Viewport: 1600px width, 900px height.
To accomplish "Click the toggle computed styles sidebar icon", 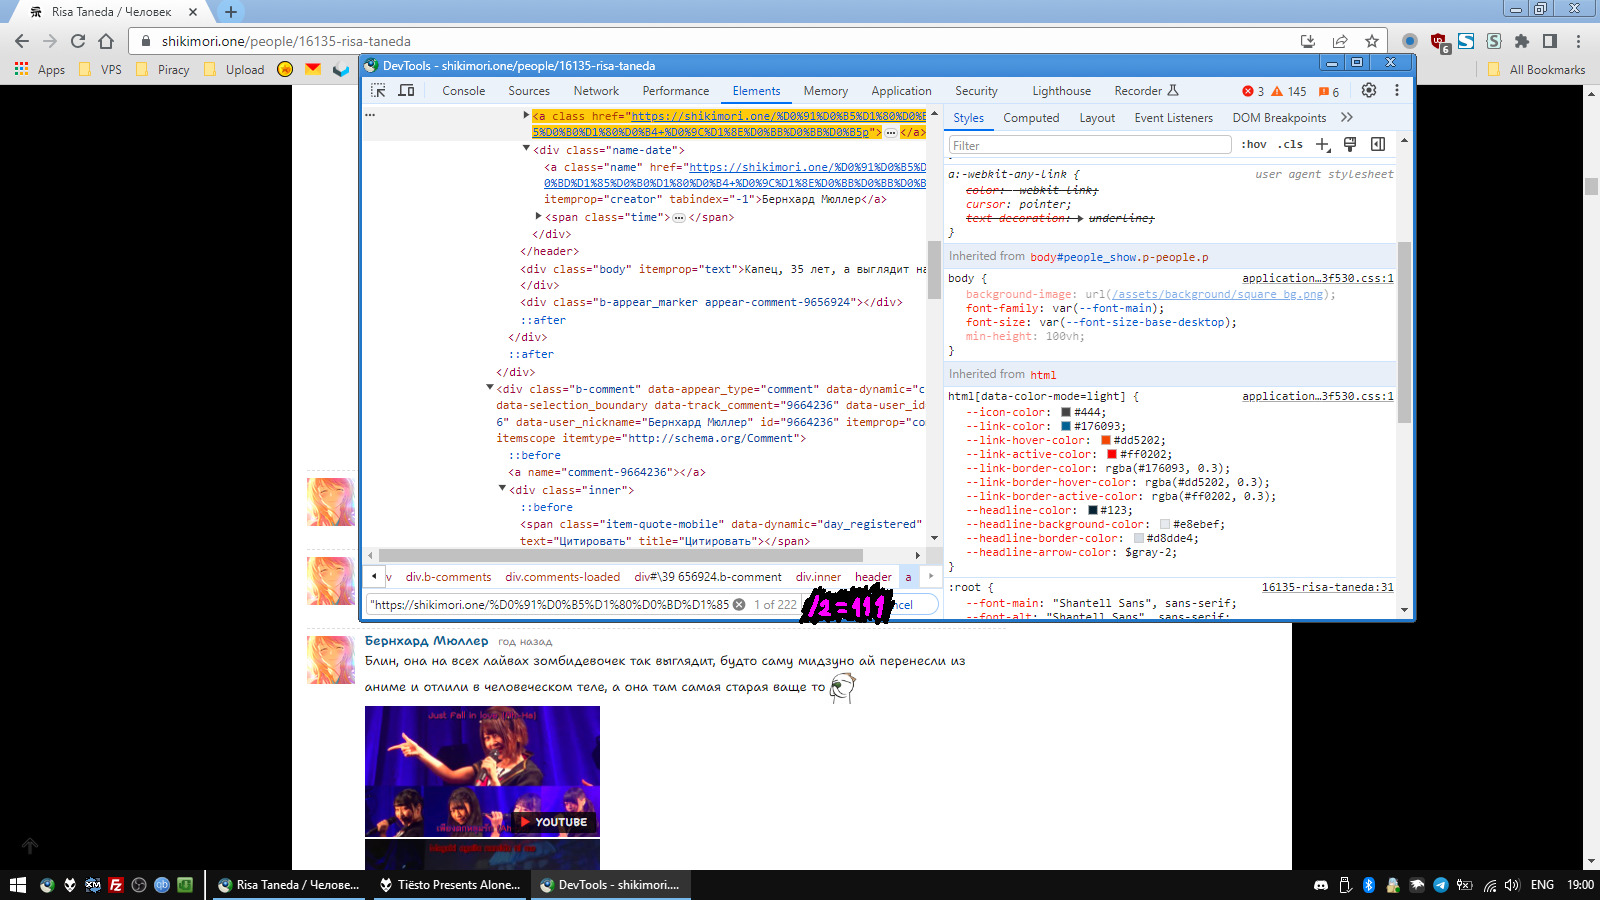I will point(1378,145).
